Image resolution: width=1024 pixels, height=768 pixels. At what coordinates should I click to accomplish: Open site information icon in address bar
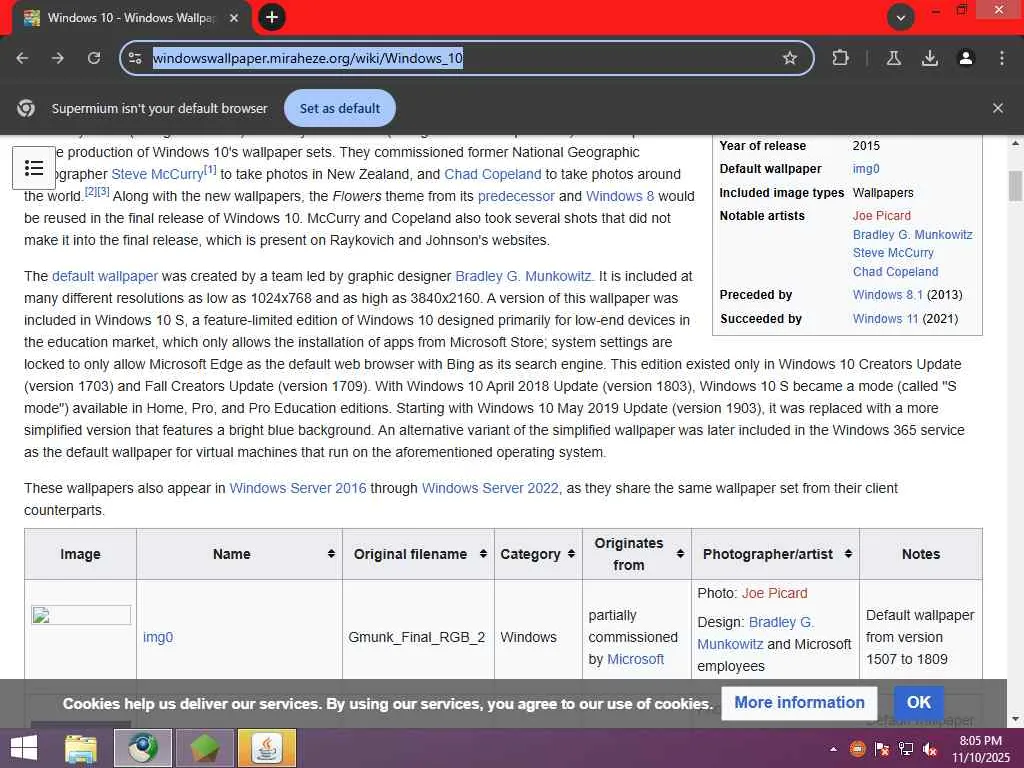[135, 58]
